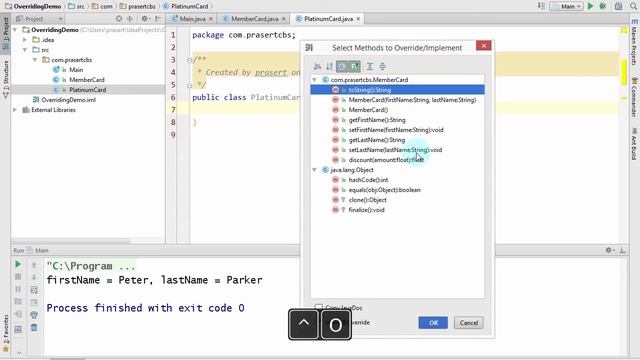This screenshot has width=640, height=360.
Task: Collapse com.prasertcbs package in tree
Action: click(35, 60)
